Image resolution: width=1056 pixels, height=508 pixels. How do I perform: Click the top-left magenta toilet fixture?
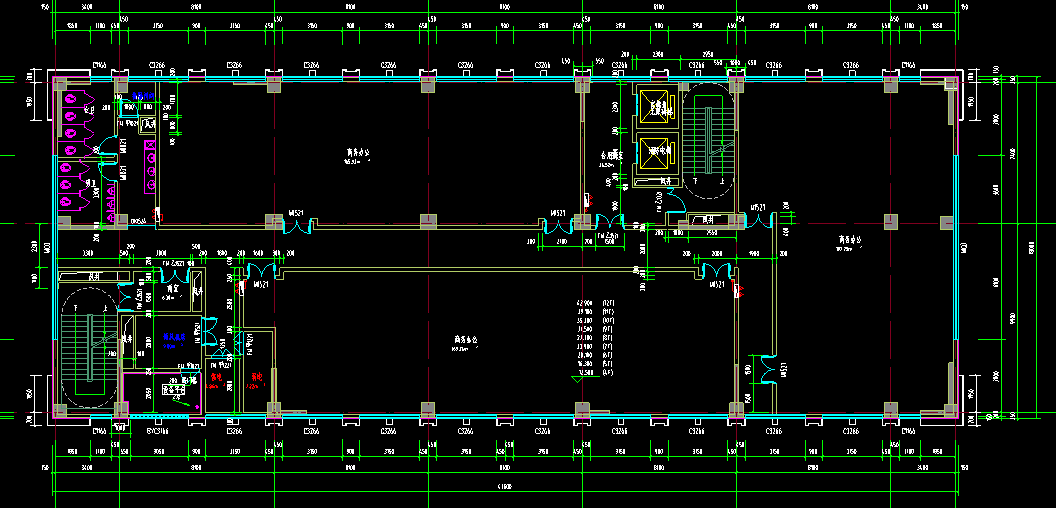pyautogui.click(x=70, y=100)
